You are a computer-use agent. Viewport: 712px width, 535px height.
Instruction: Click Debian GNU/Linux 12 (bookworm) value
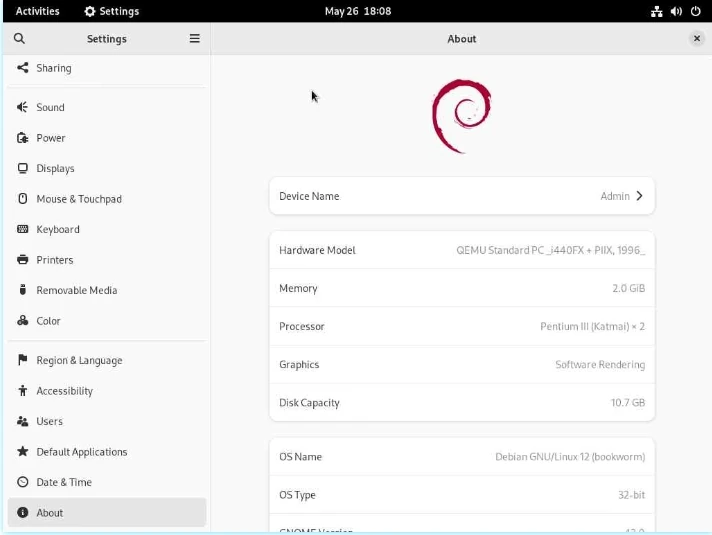pyautogui.click(x=570, y=457)
